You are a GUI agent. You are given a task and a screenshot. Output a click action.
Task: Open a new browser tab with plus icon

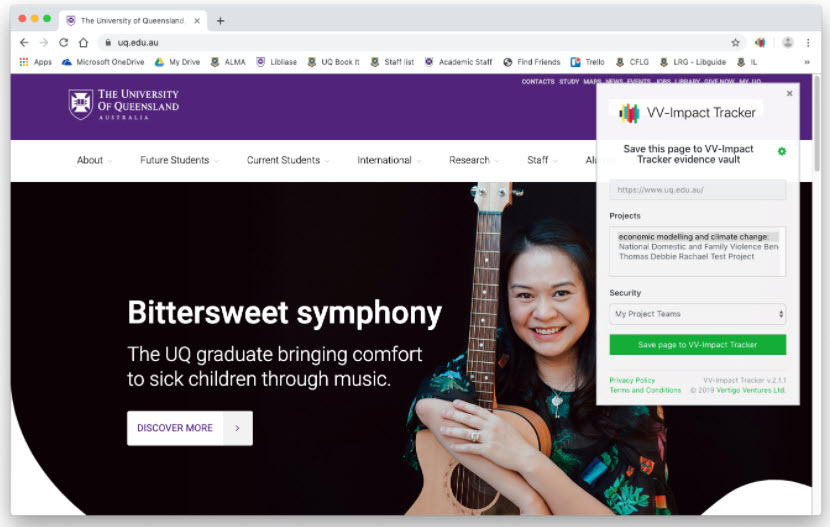(x=220, y=21)
